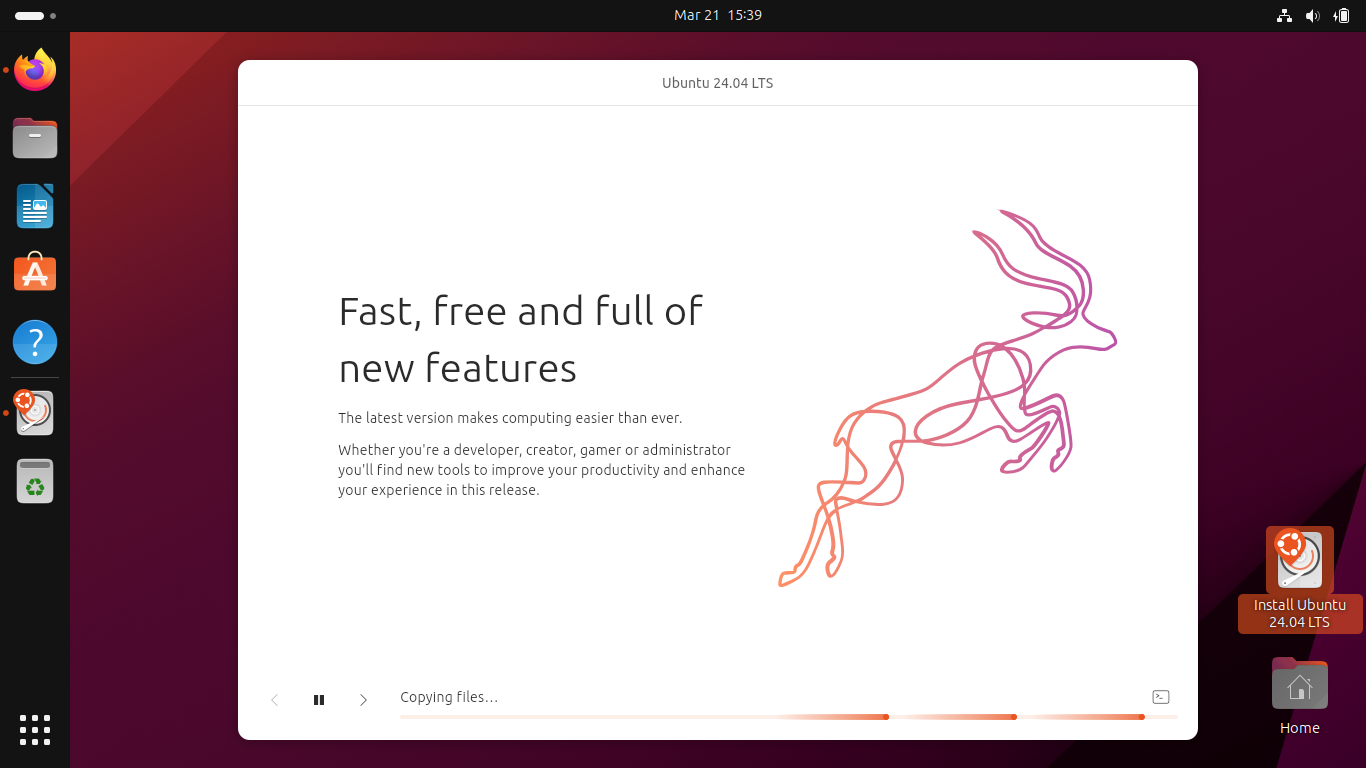The height and width of the screenshot is (768, 1366).
Task: Open the Ubuntu App Center from the dock
Action: coord(34,272)
